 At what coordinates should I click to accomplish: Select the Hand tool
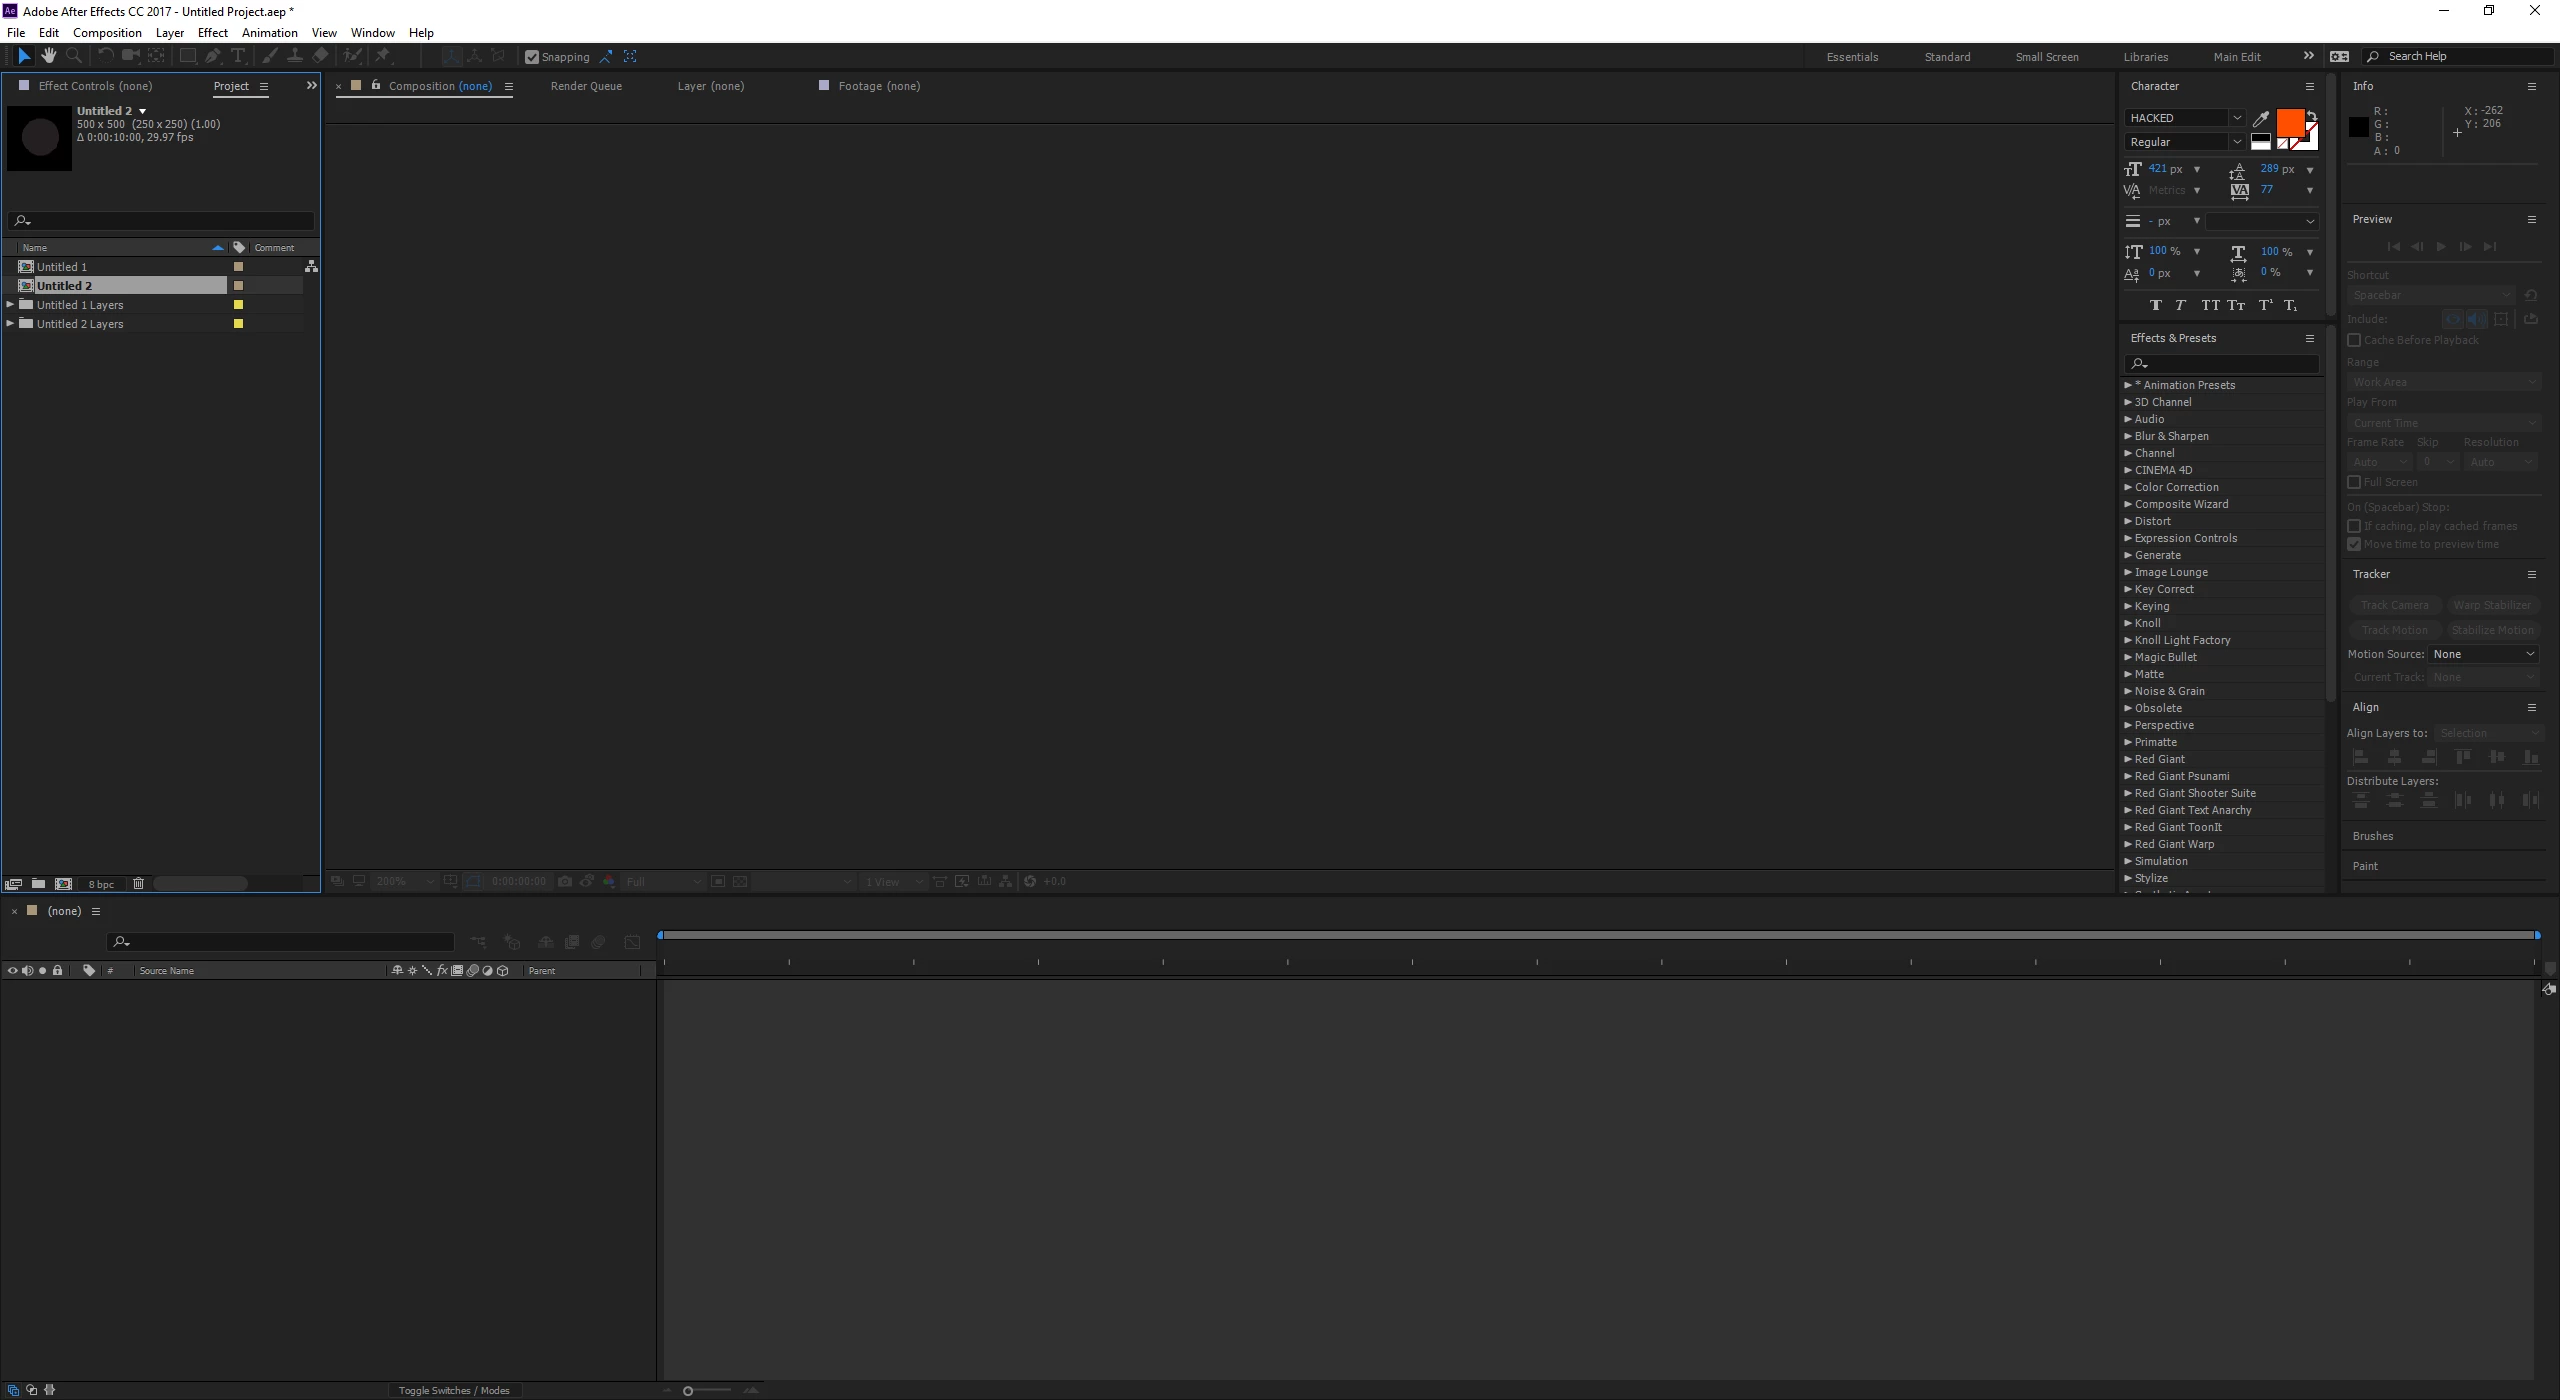pos(48,56)
